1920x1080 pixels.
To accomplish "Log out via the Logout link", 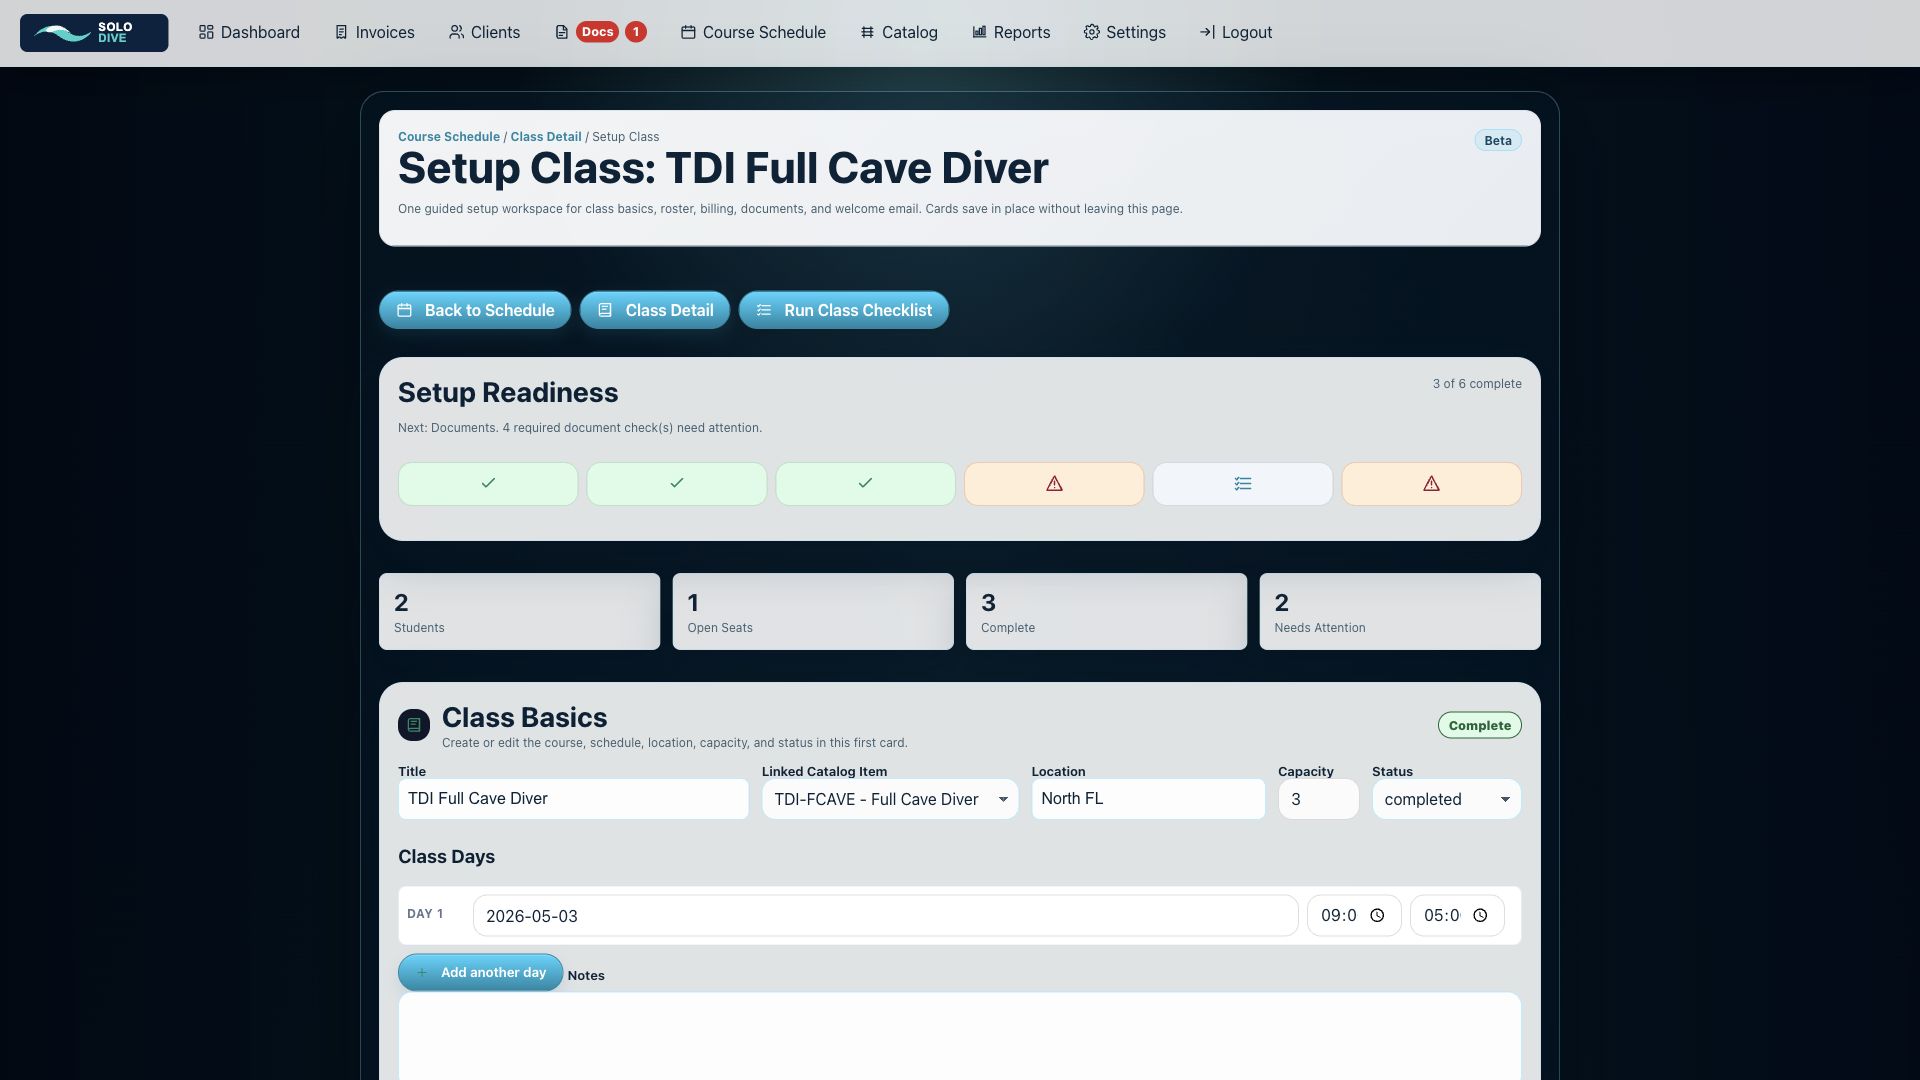I will click(x=1235, y=33).
